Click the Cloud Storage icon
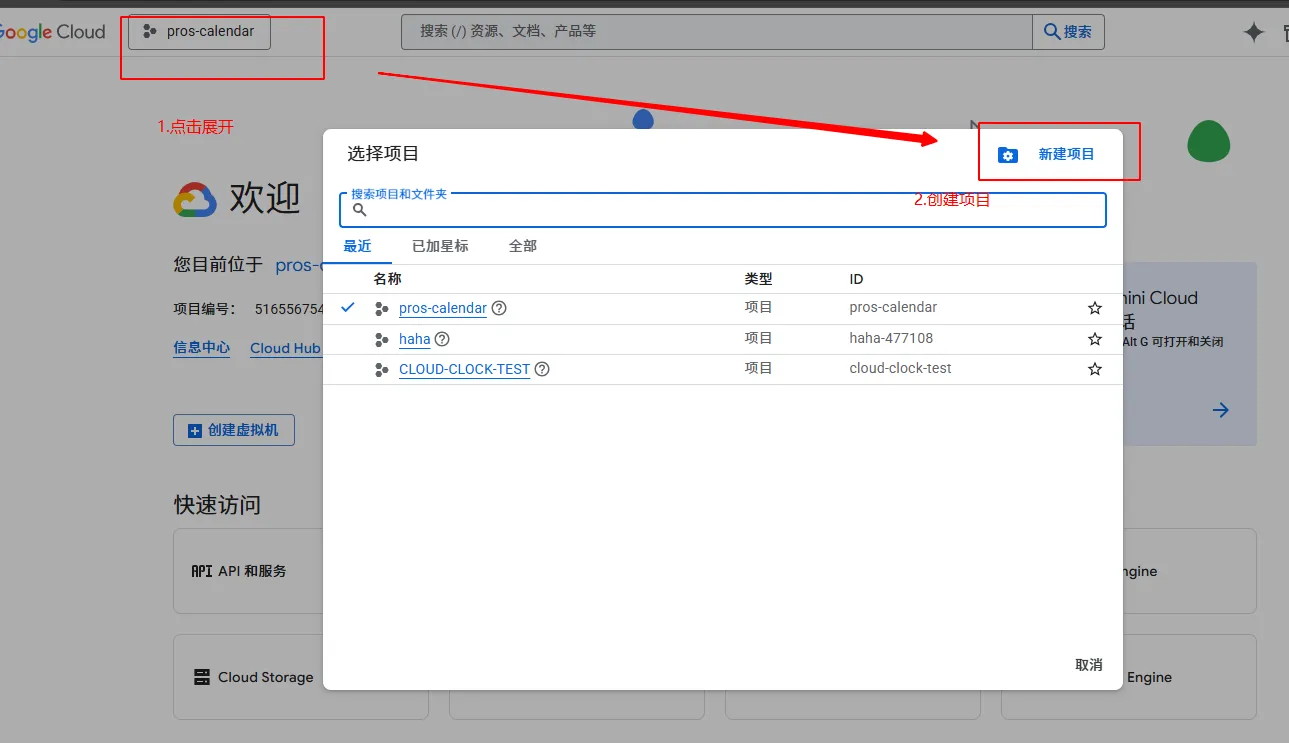Viewport: 1289px width, 743px height. pyautogui.click(x=202, y=677)
